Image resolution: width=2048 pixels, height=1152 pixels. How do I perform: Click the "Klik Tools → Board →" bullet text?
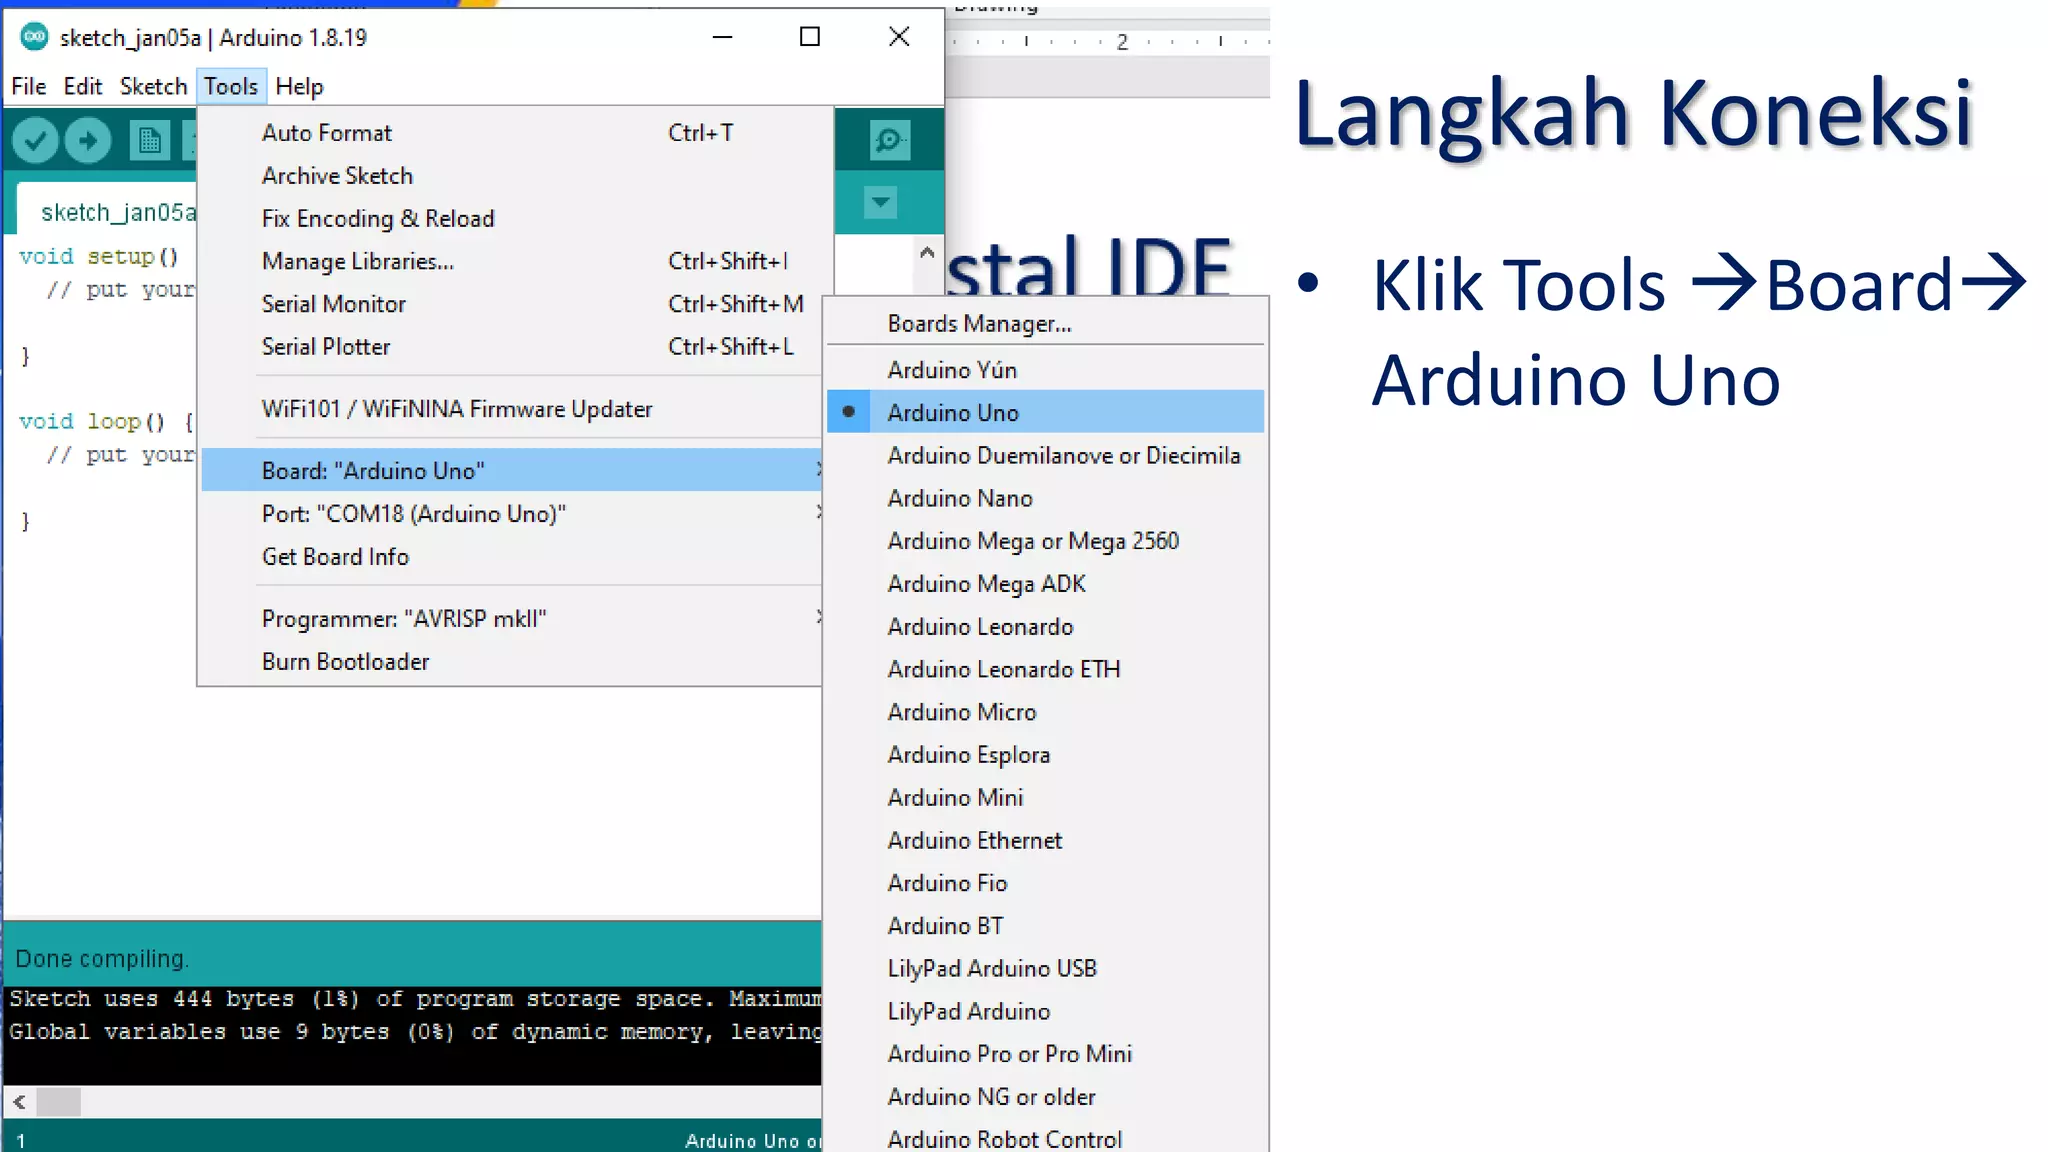[1699, 285]
